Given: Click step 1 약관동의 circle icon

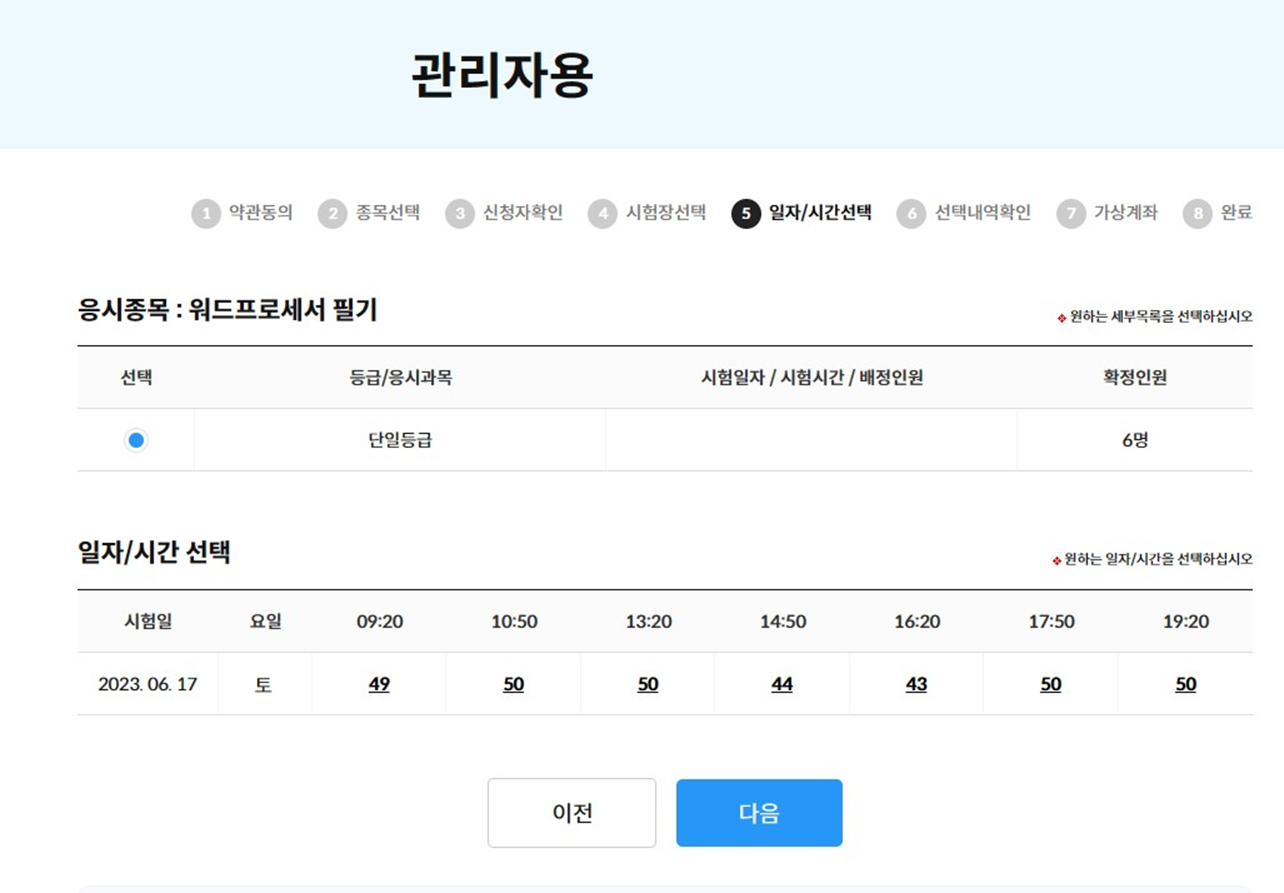Looking at the screenshot, I should [x=206, y=214].
